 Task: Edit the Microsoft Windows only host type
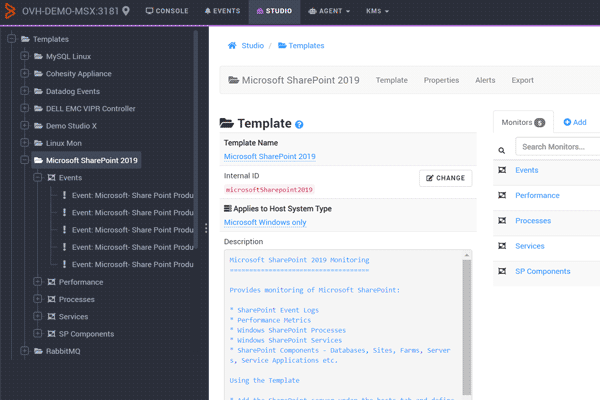point(265,222)
